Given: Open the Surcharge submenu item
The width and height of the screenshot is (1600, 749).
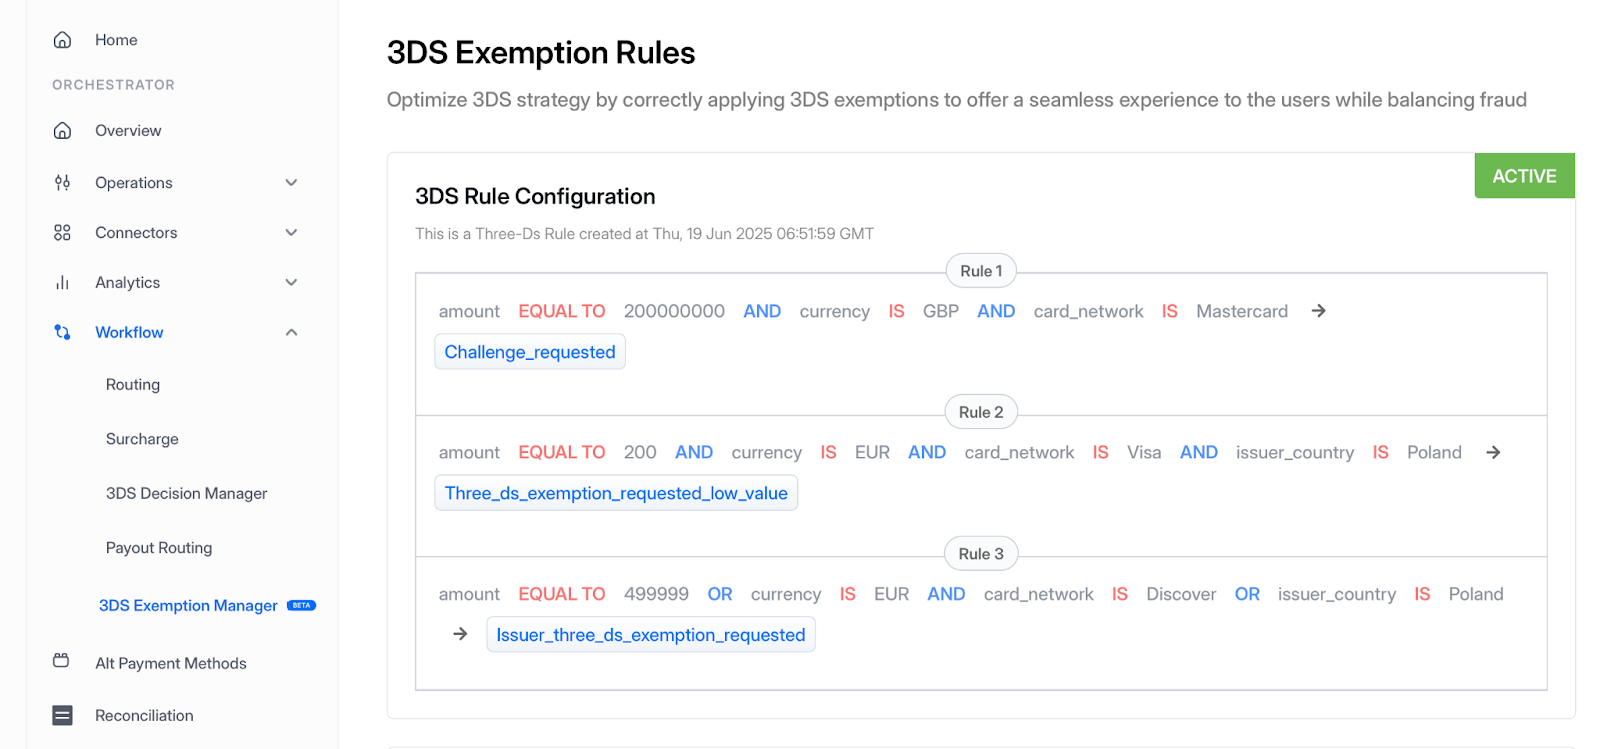Looking at the screenshot, I should [x=142, y=439].
